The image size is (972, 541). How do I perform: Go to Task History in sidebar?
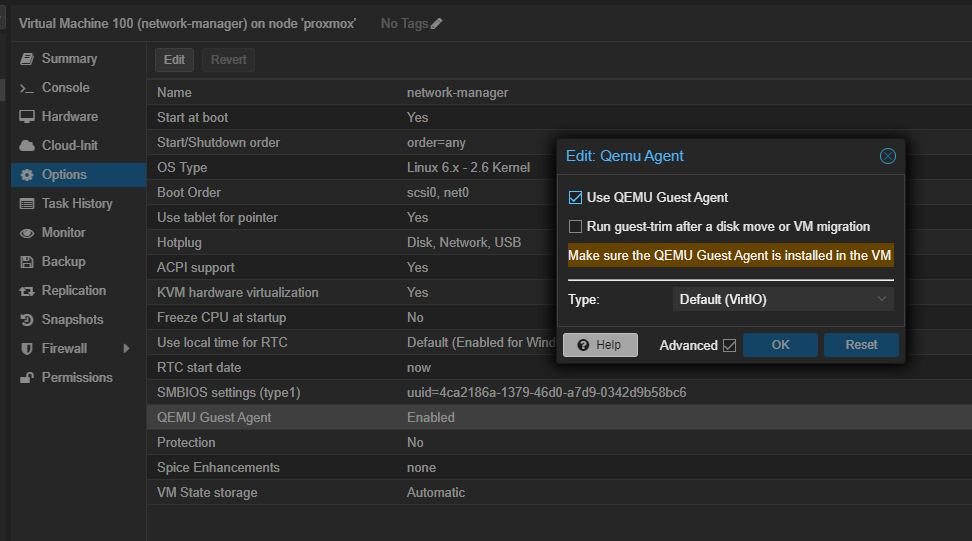(x=77, y=204)
